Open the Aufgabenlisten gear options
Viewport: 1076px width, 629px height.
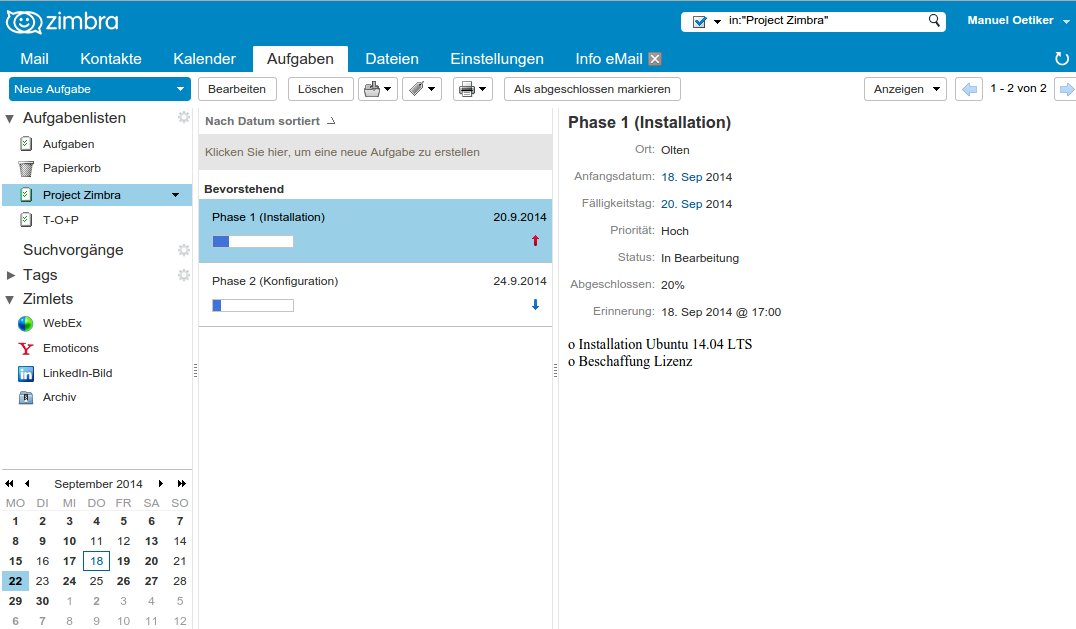(x=183, y=117)
